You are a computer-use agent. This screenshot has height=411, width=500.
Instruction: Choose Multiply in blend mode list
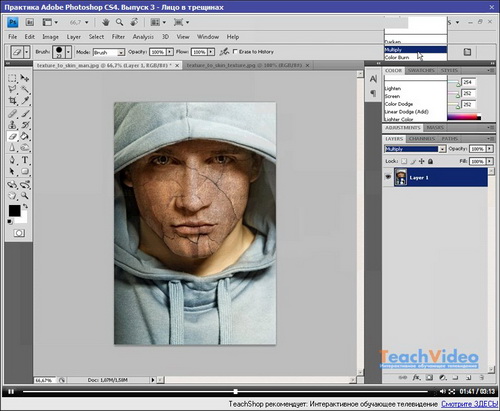click(415, 50)
